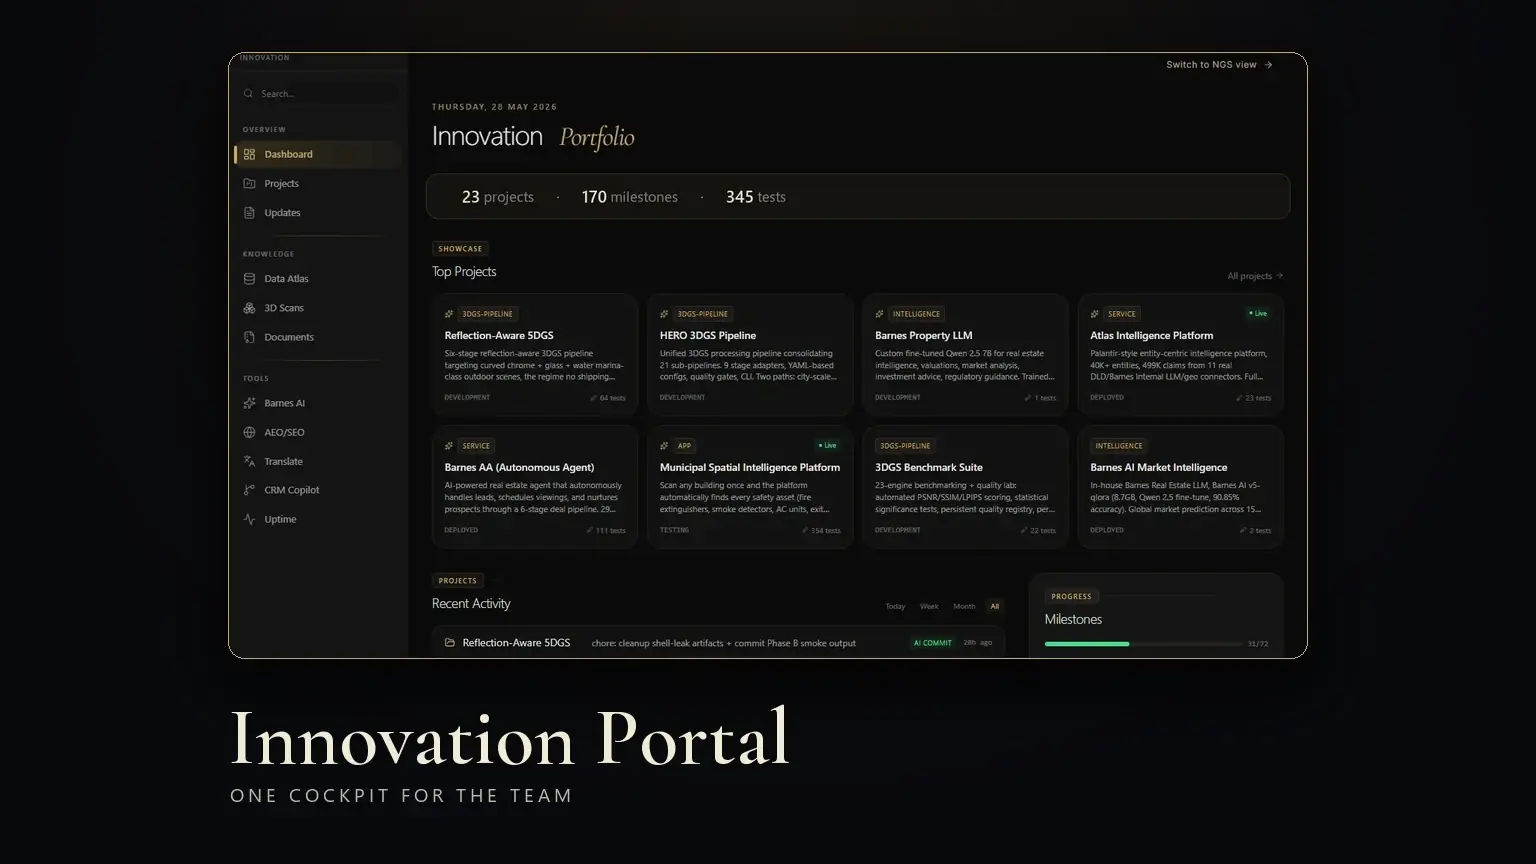Open the Uptime tool

point(318,519)
